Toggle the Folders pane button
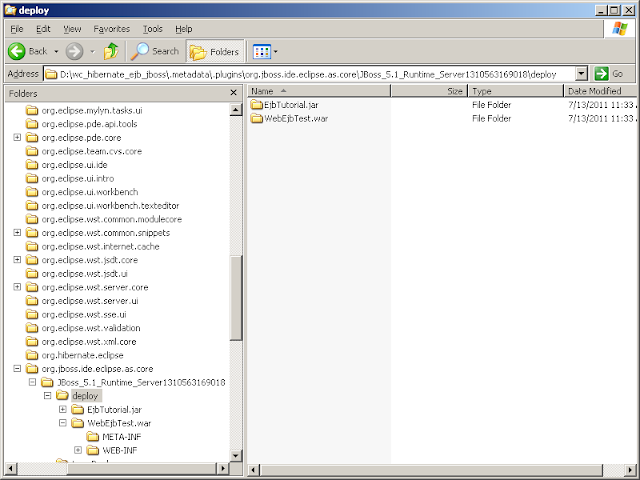640x480 pixels. pyautogui.click(x=215, y=52)
